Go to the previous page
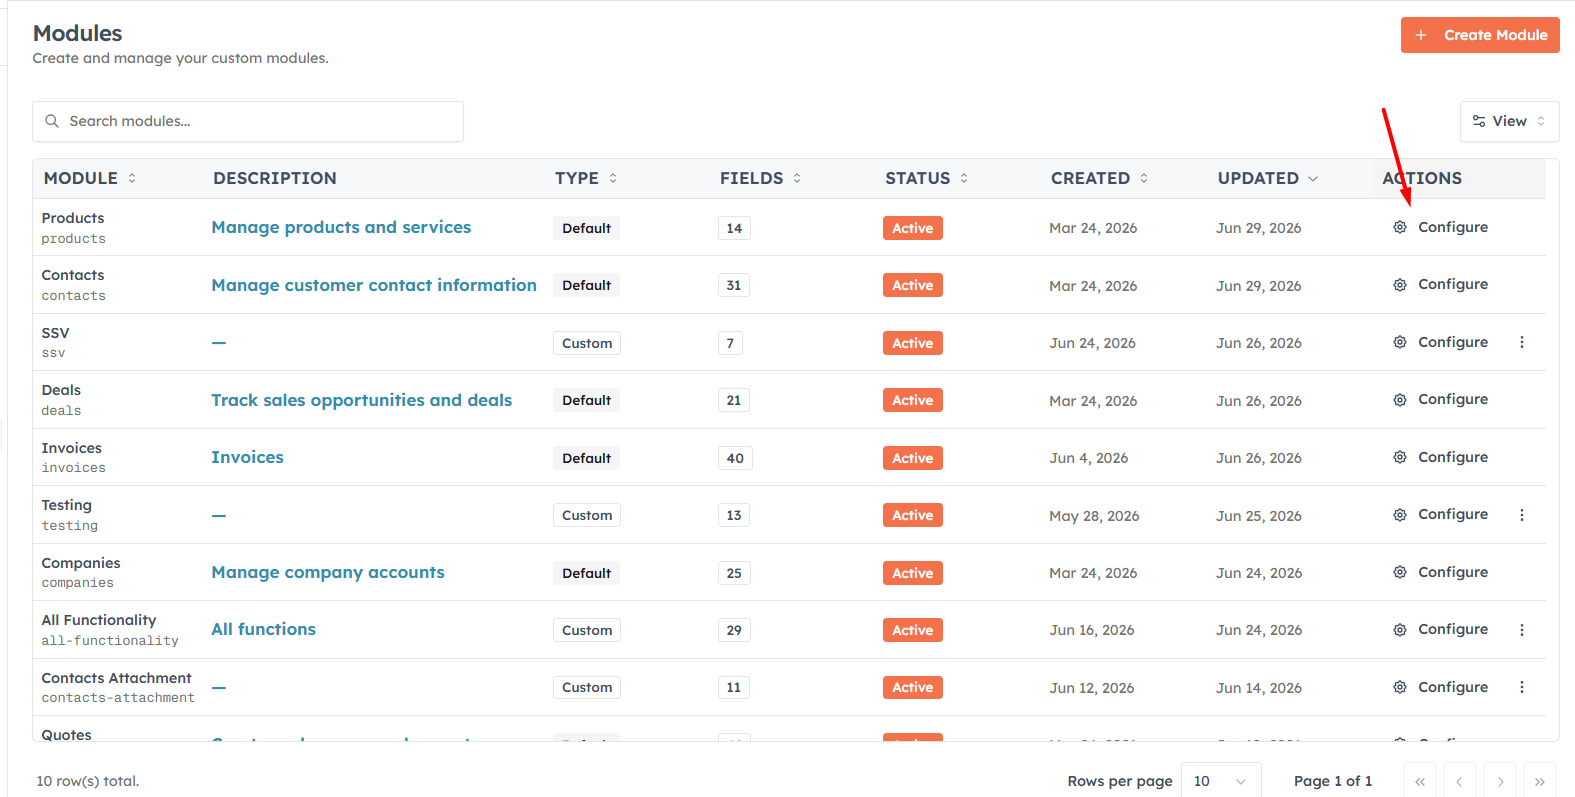The image size is (1575, 797). [1460, 781]
